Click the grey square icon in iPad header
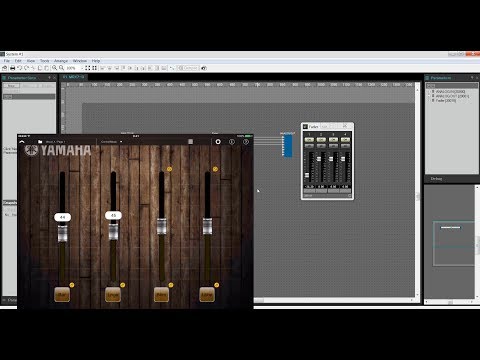 (x=191, y=142)
